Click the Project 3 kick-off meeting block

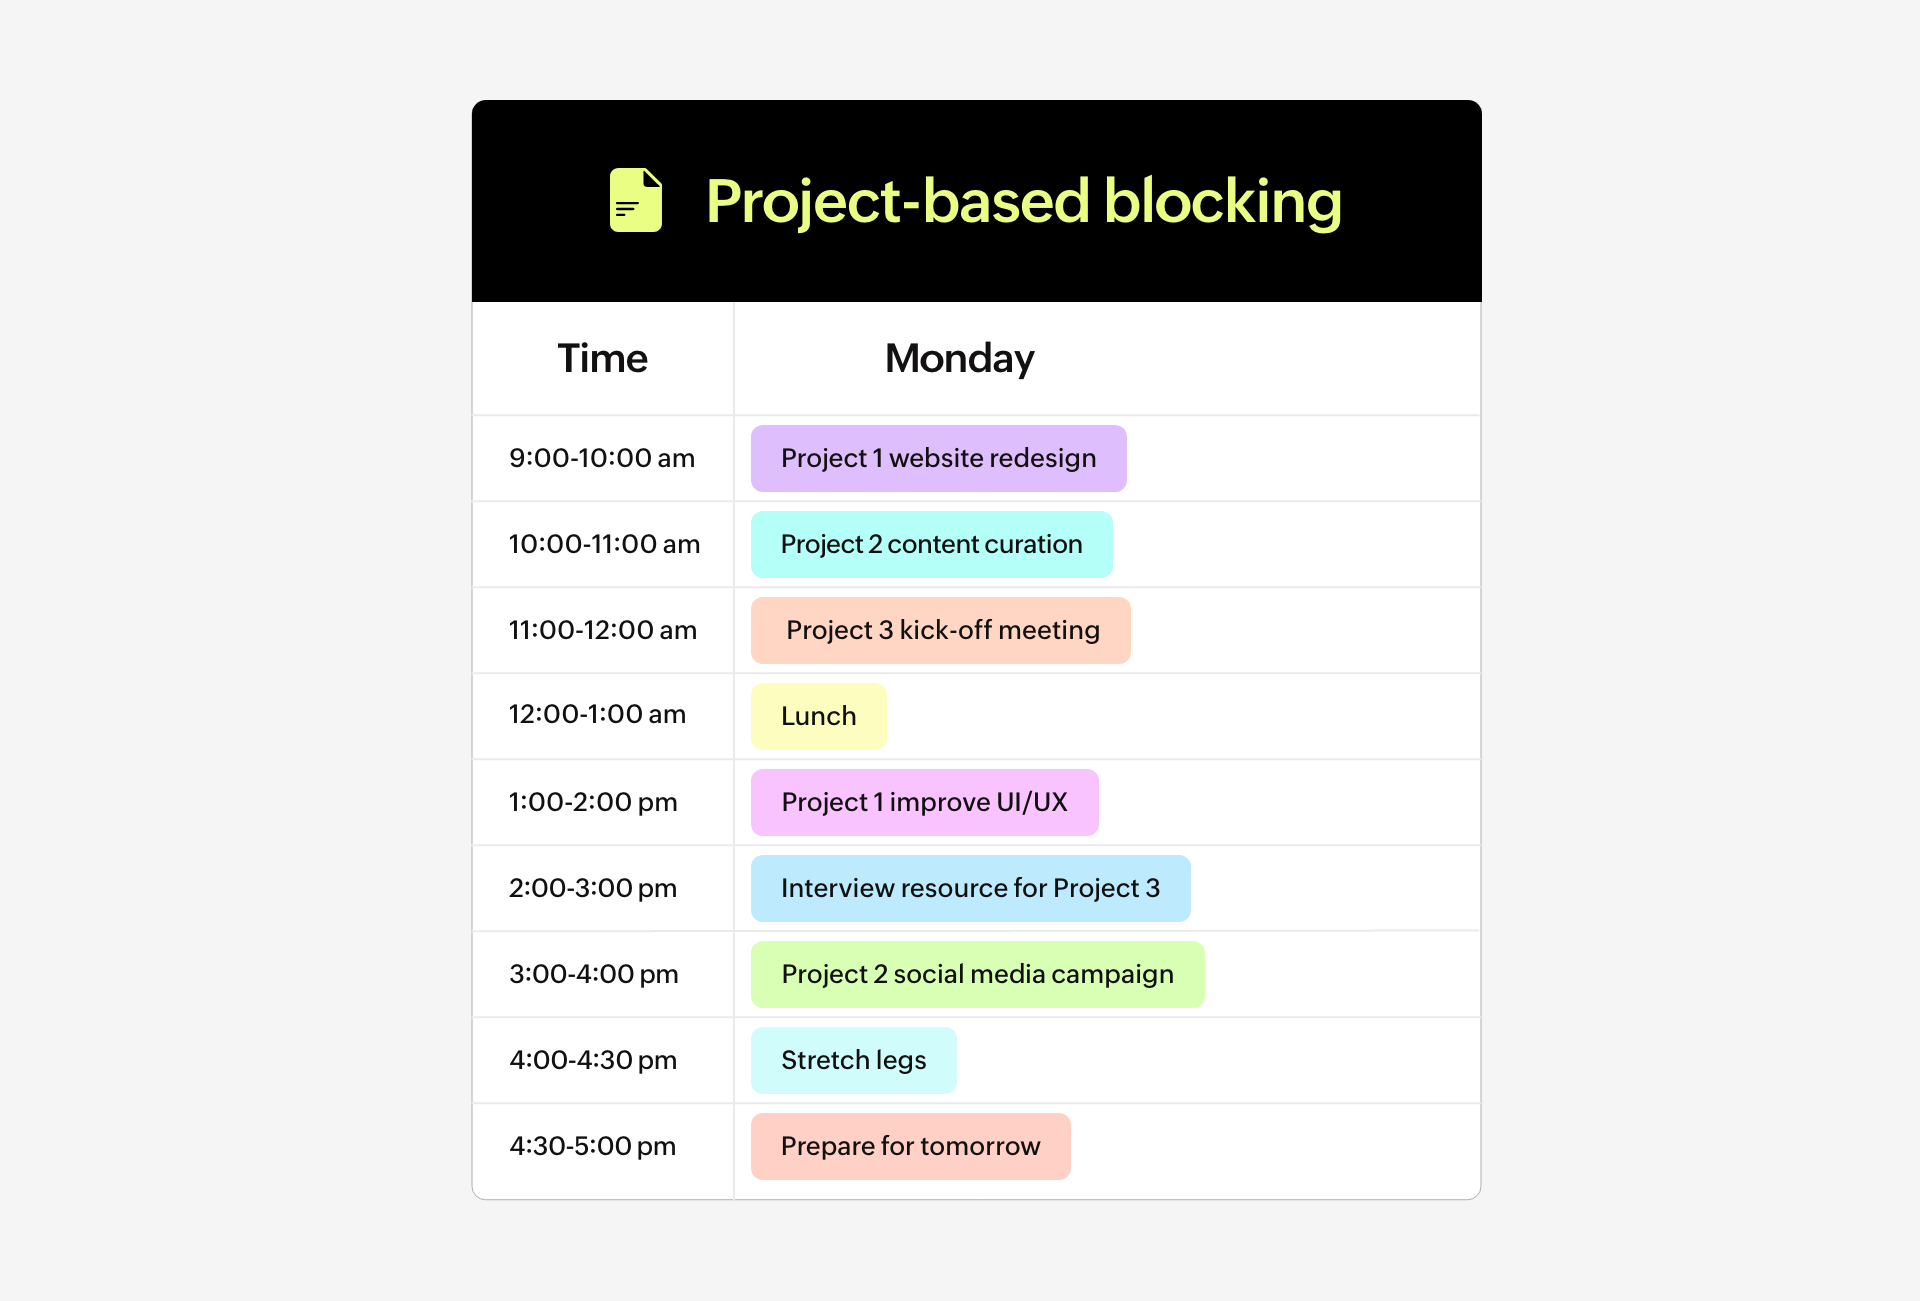940,669
